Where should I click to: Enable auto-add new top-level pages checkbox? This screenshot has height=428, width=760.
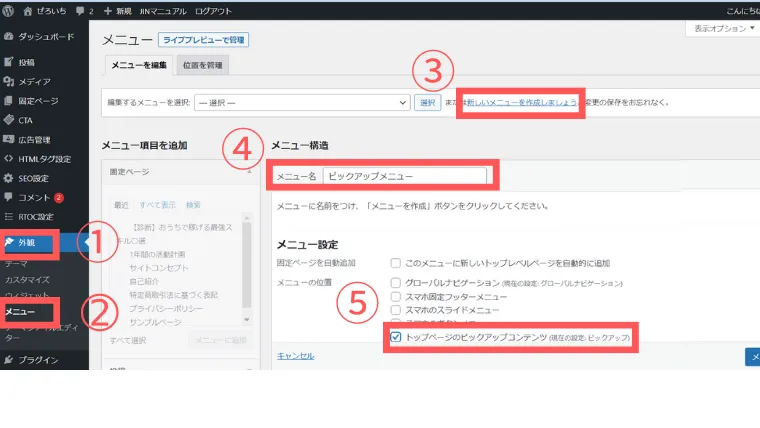pyautogui.click(x=396, y=263)
